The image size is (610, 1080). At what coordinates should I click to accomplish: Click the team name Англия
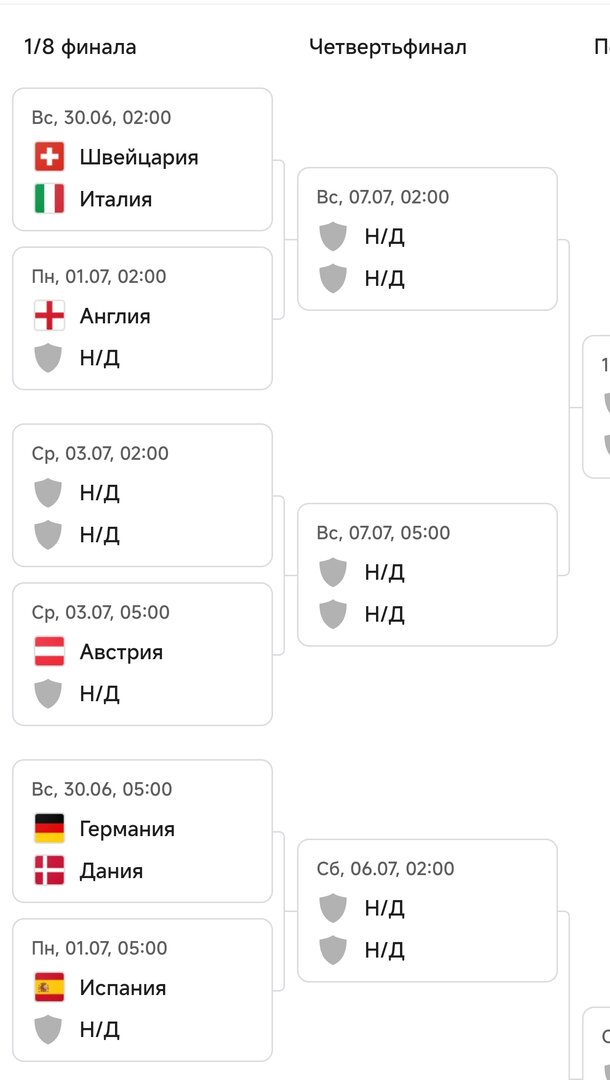[x=115, y=316]
